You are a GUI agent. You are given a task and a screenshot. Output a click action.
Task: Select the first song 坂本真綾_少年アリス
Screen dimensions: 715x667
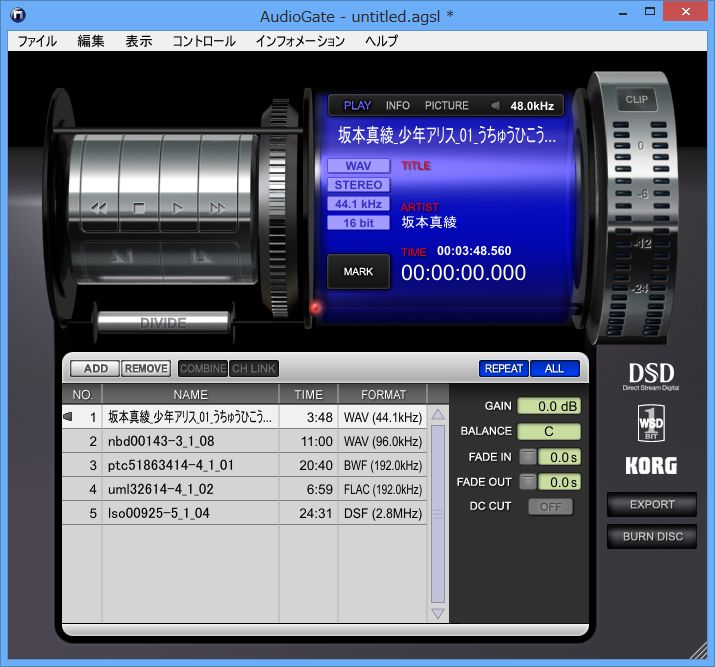pos(244,417)
